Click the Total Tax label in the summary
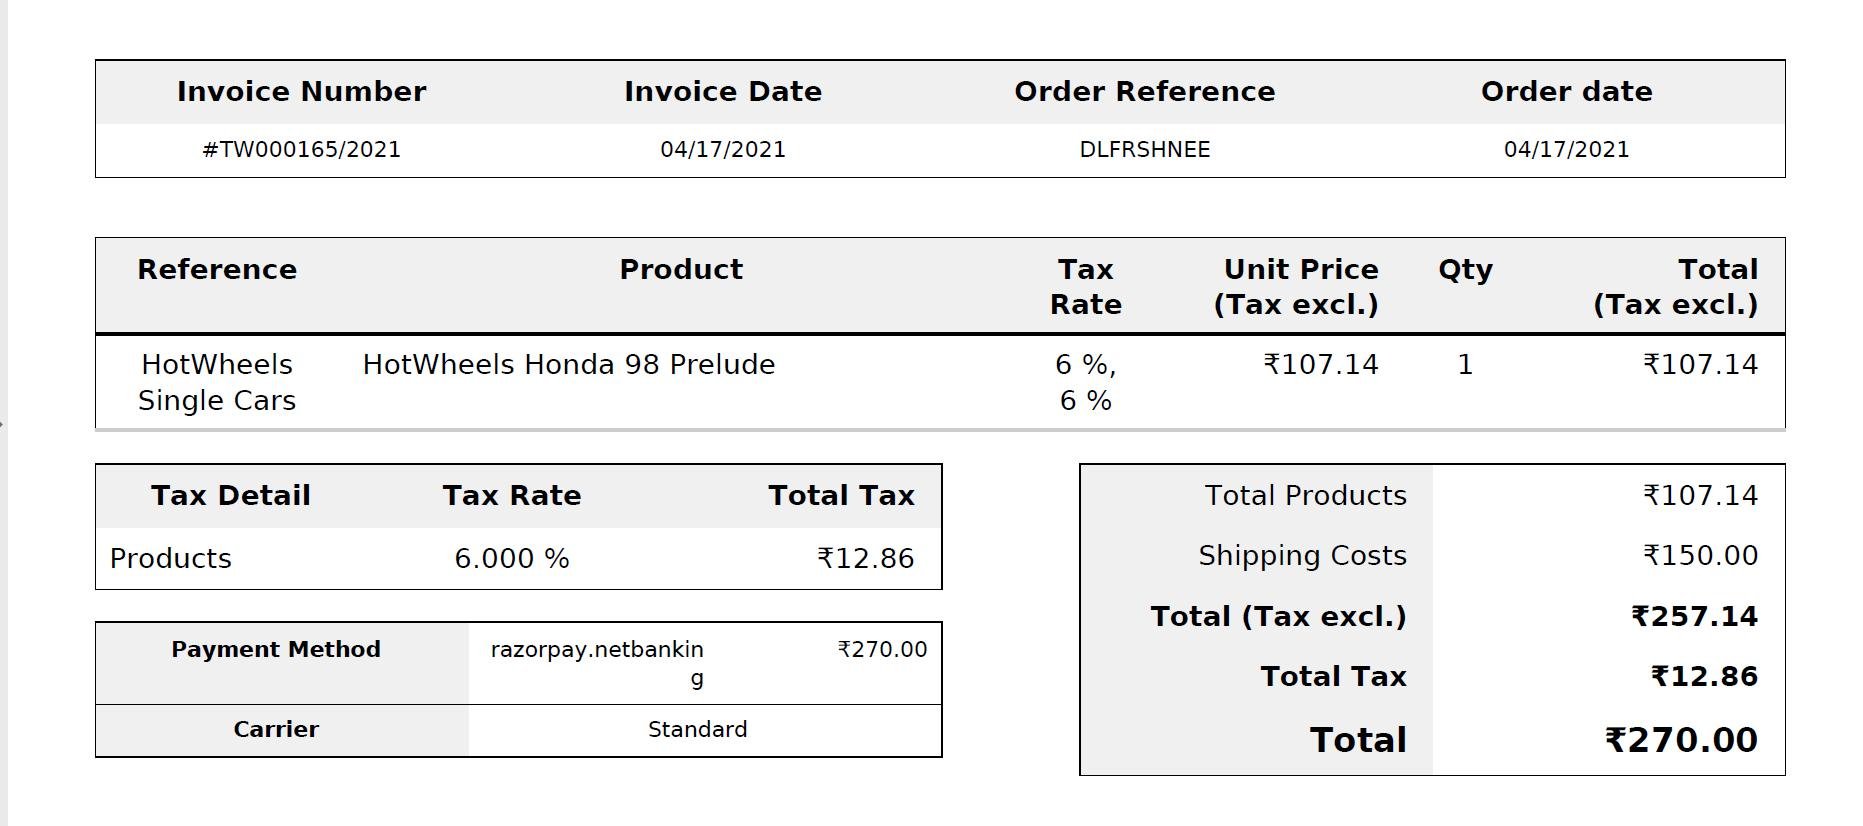Screen dimensions: 1863x826 1332,677
